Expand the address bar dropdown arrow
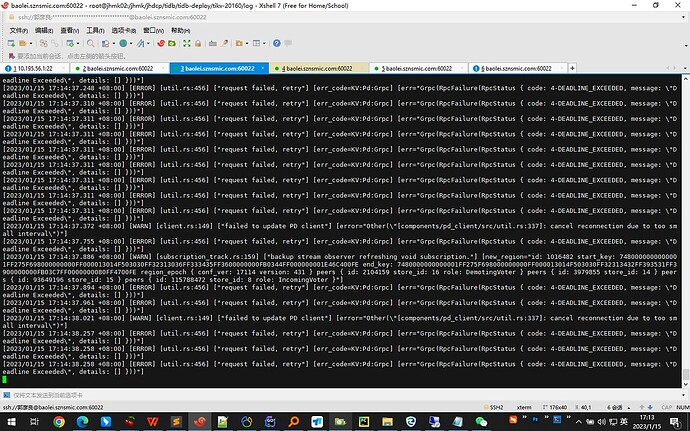The height and width of the screenshot is (431, 690). 685,17
